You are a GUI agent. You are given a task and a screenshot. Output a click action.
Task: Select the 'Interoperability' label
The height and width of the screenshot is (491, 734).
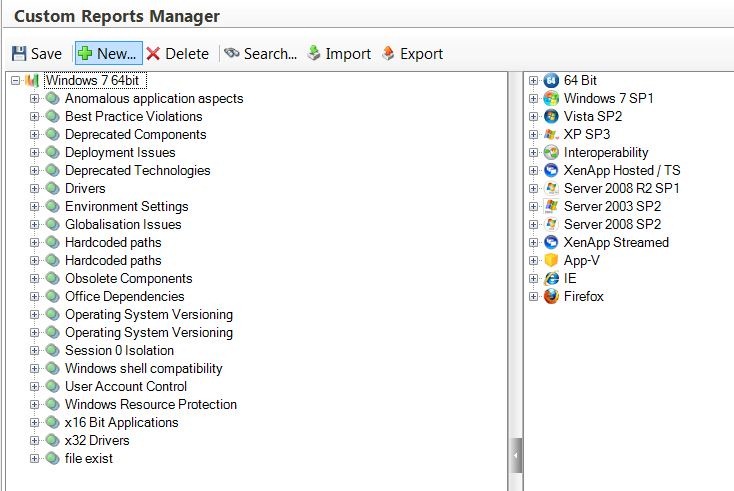click(606, 152)
